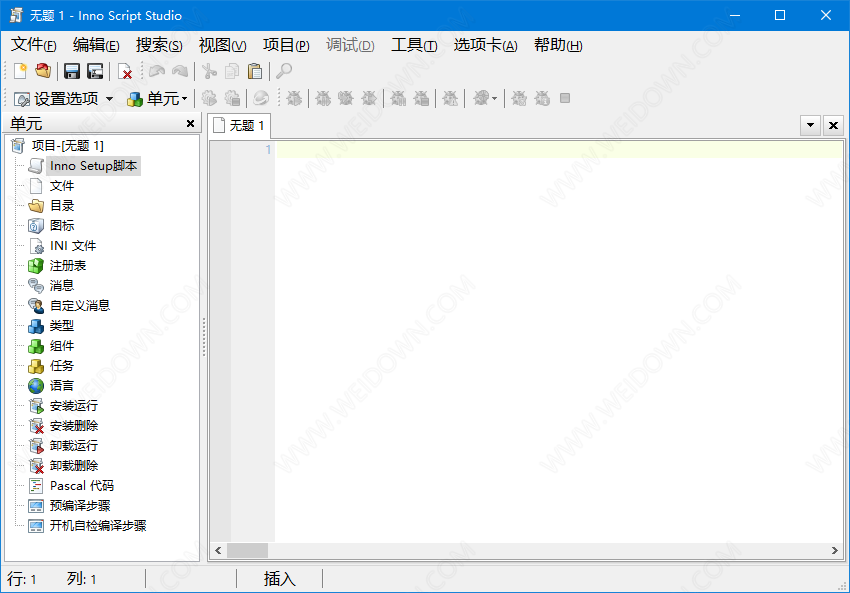Select the 图标 item in the tree
This screenshot has width=850, height=593.
point(62,225)
